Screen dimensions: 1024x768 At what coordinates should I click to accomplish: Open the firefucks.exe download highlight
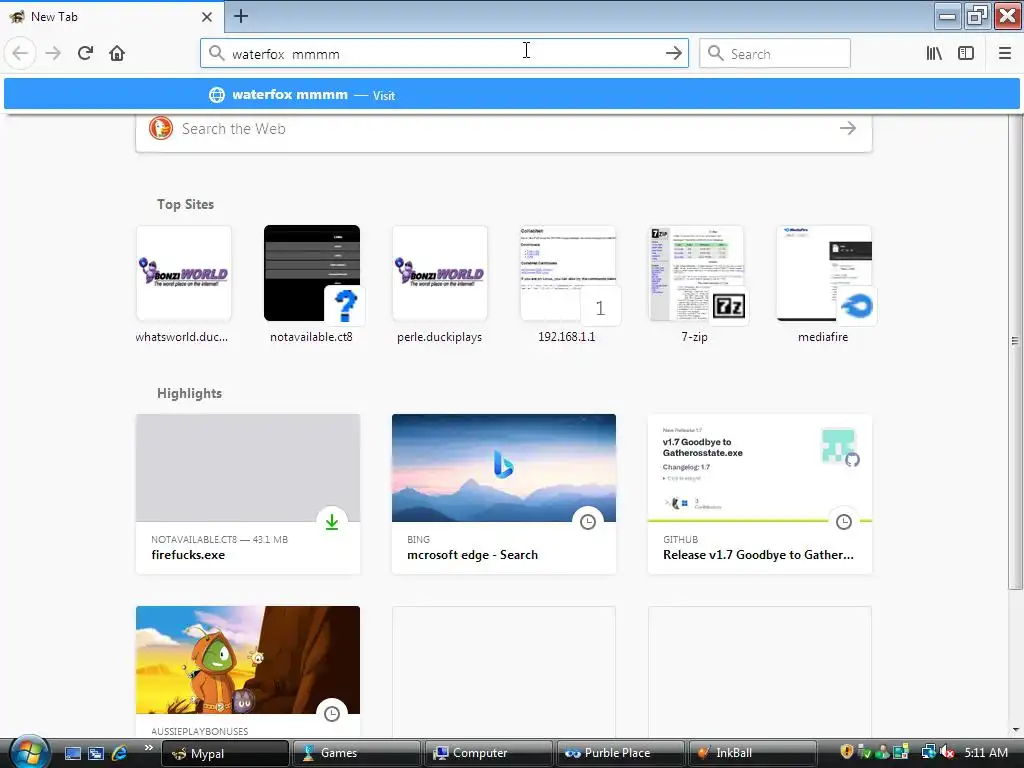click(x=248, y=494)
